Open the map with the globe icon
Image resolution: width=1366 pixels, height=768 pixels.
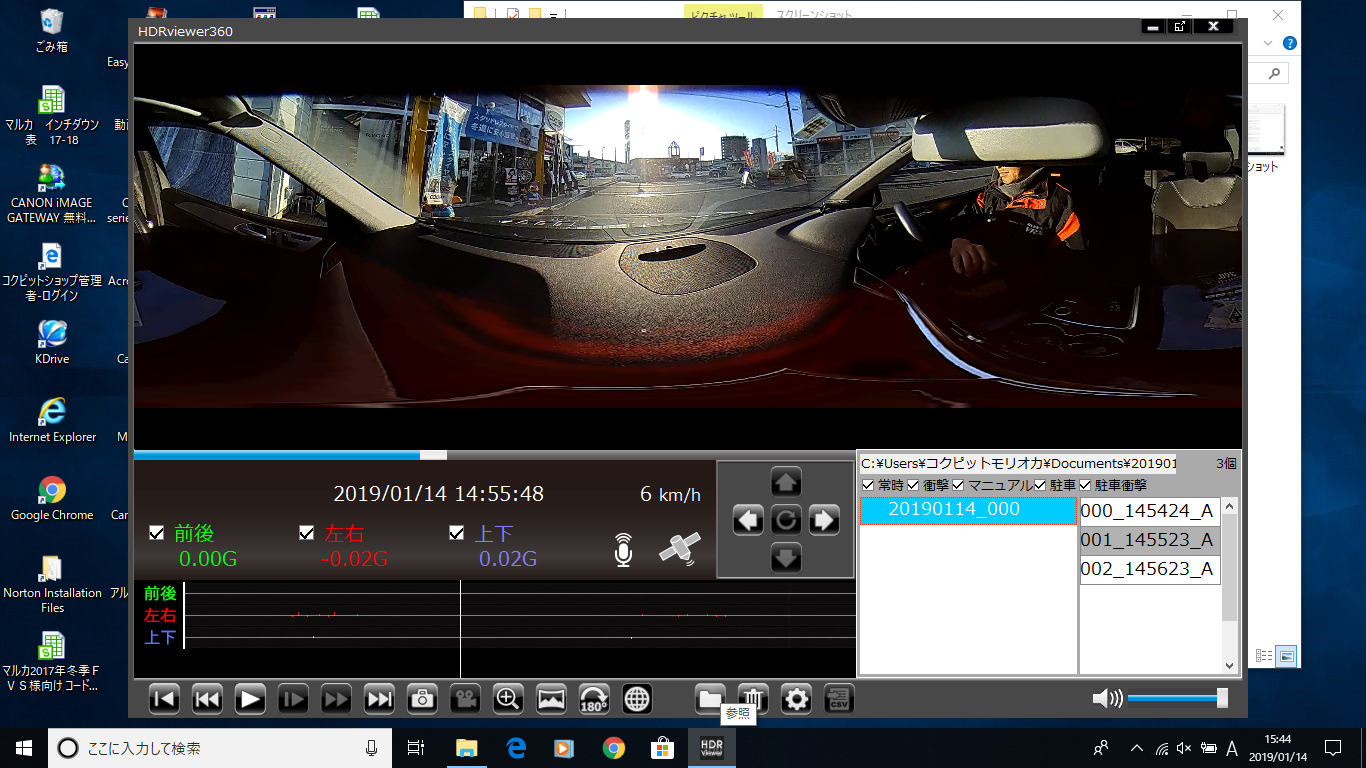tap(637, 699)
